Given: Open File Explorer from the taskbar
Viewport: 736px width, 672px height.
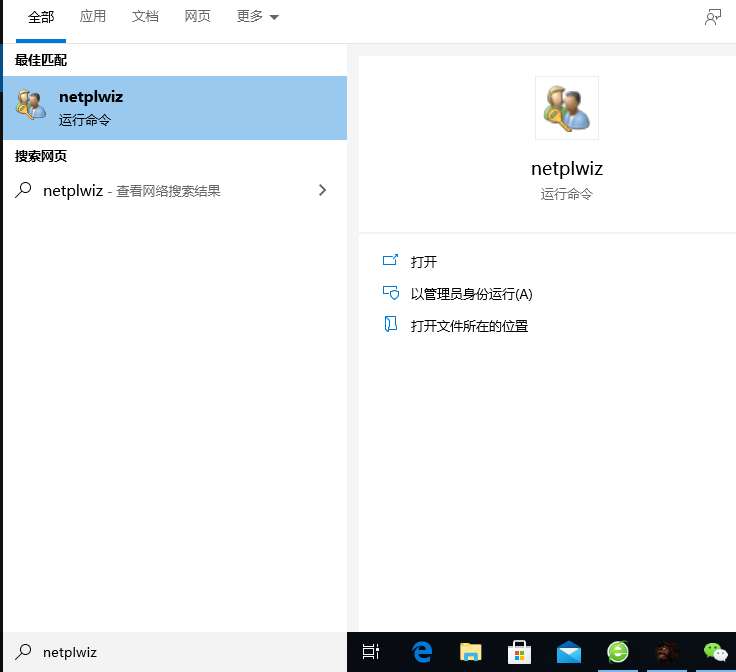Looking at the screenshot, I should [470, 652].
